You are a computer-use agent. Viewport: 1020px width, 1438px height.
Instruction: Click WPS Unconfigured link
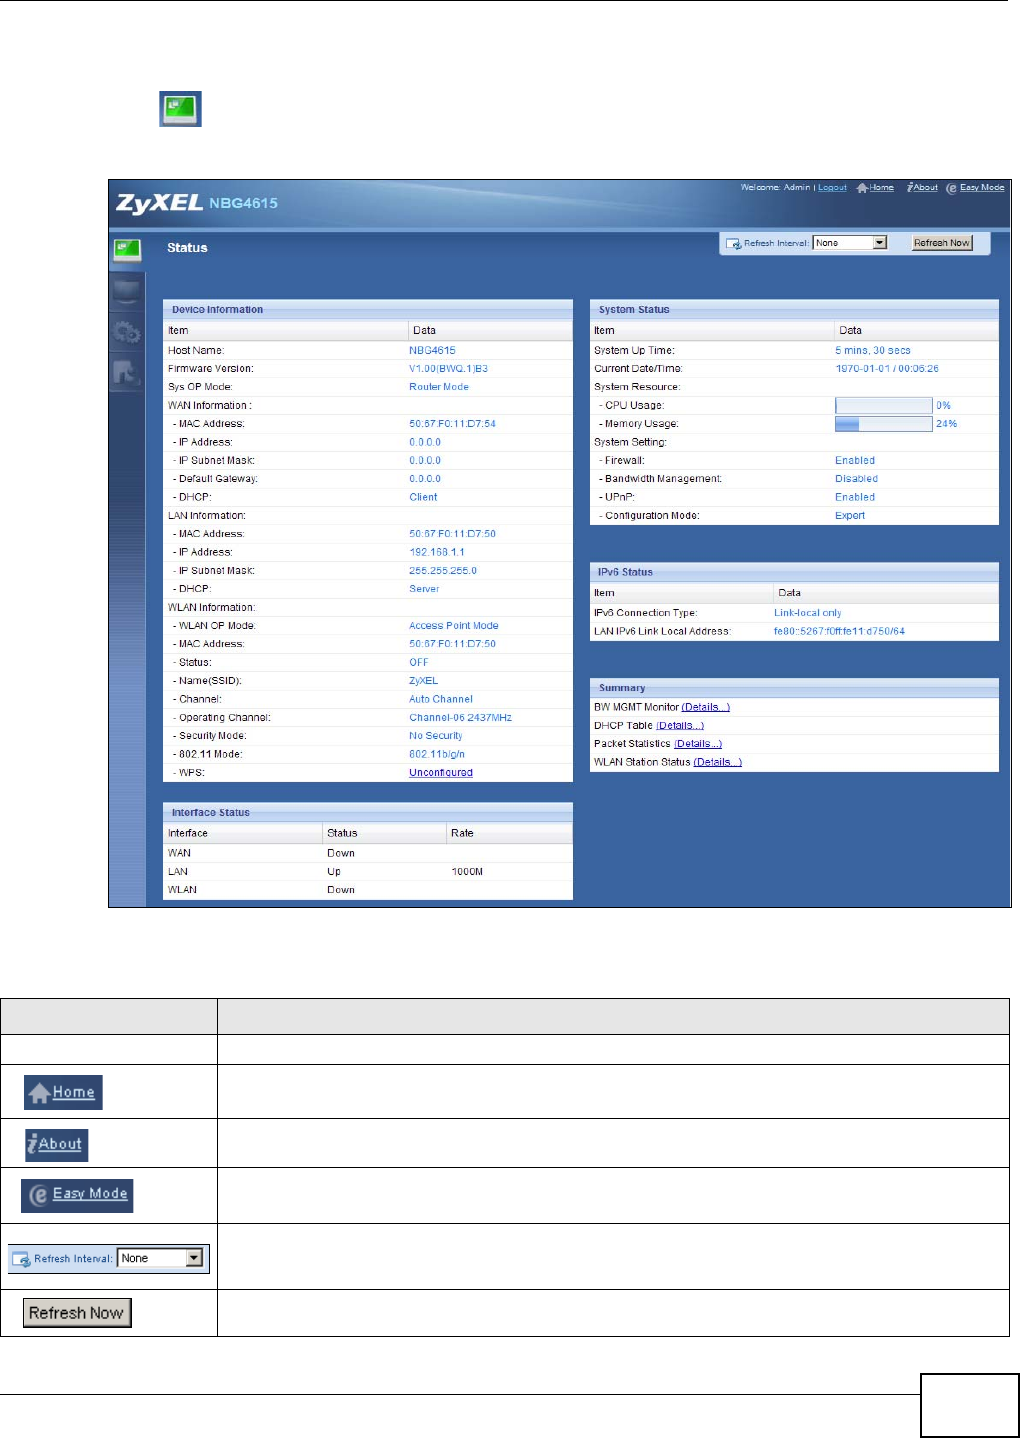[441, 772]
